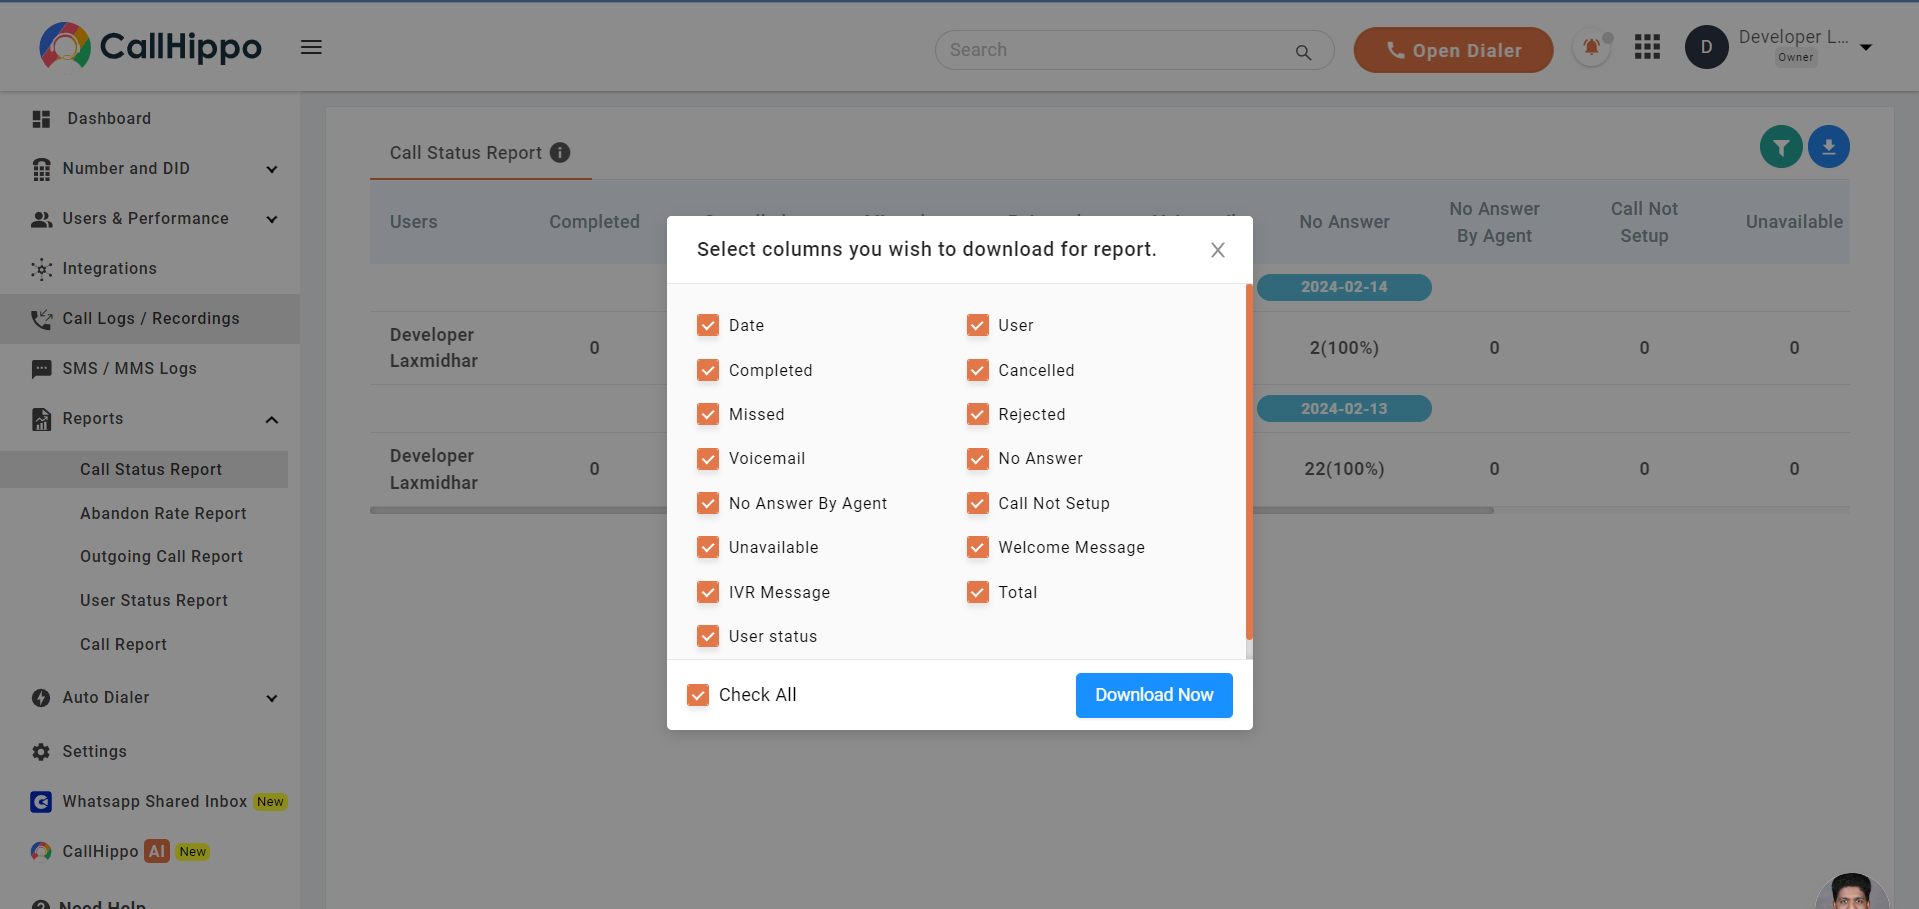Toggle the Missed column checkbox
The height and width of the screenshot is (909, 1919).
click(x=708, y=414)
